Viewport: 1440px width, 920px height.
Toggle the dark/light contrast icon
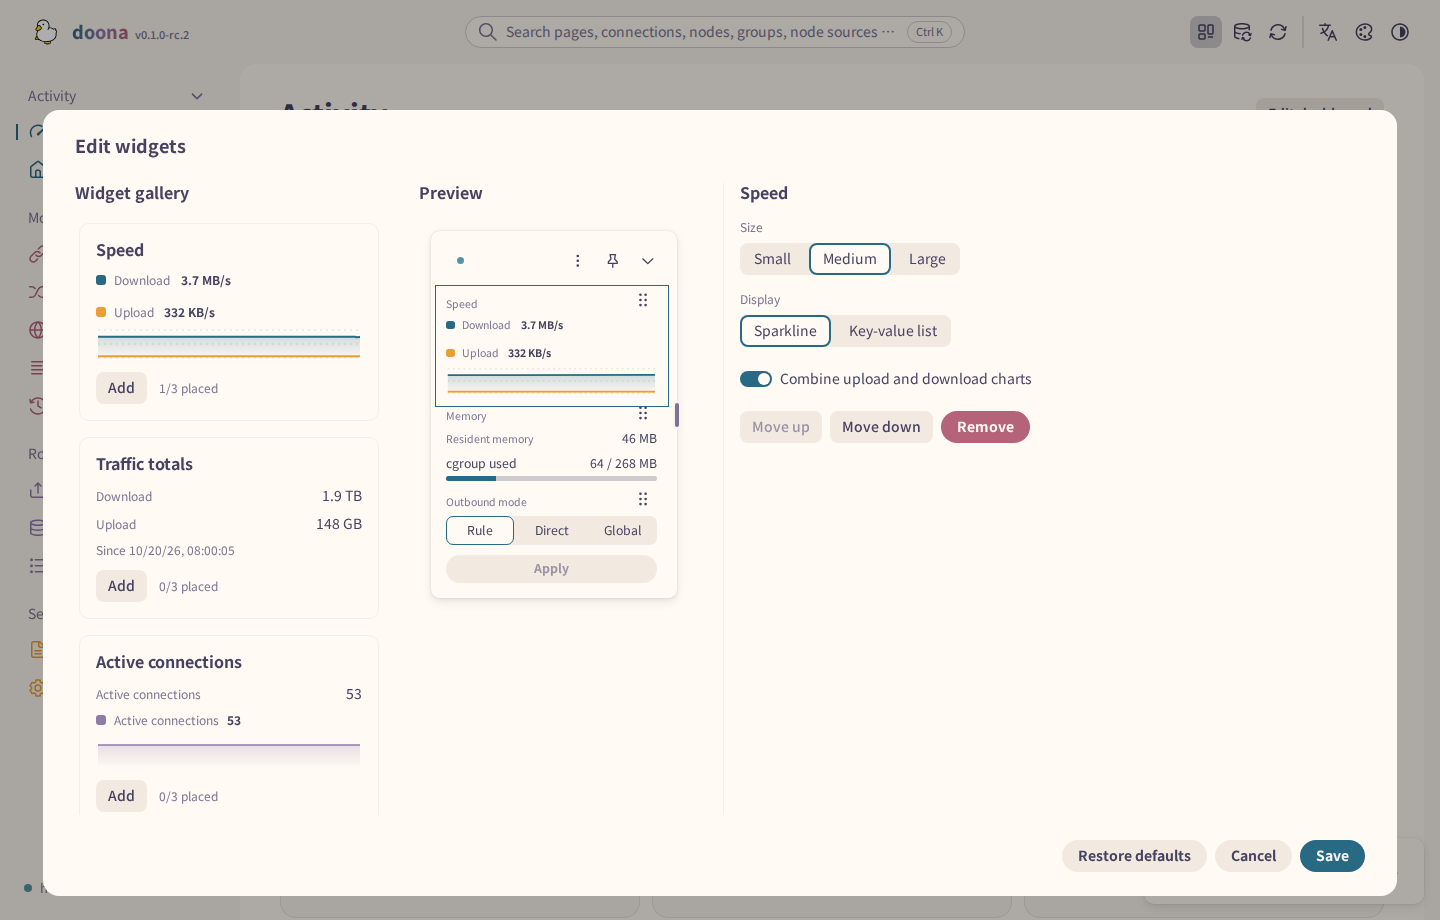coord(1400,32)
